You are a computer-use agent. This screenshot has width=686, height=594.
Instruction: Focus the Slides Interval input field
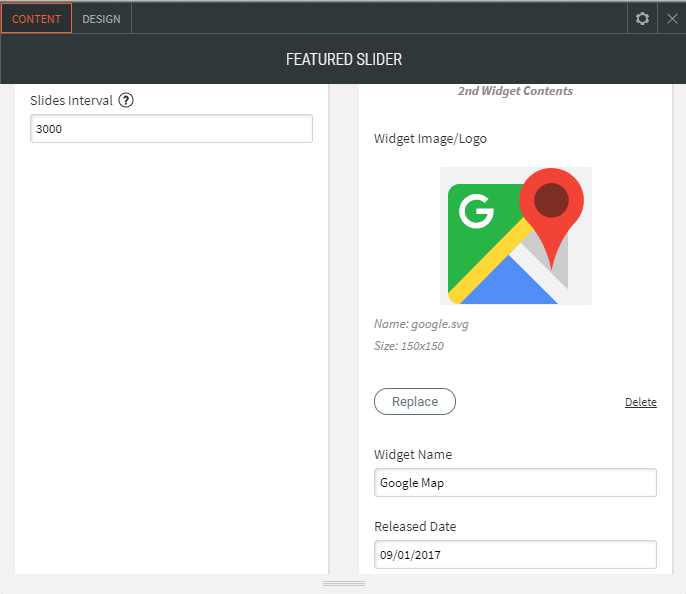(x=171, y=129)
